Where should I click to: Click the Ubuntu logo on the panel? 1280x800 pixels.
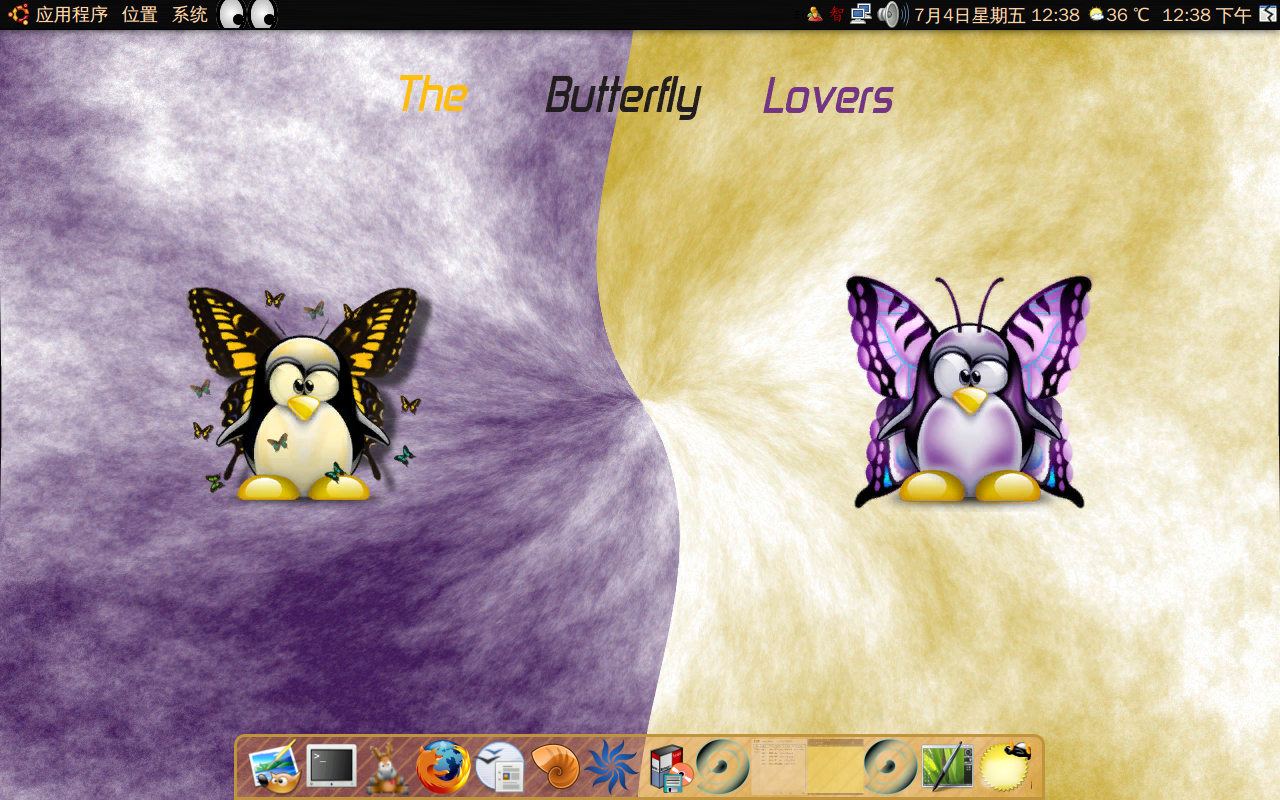click(18, 15)
